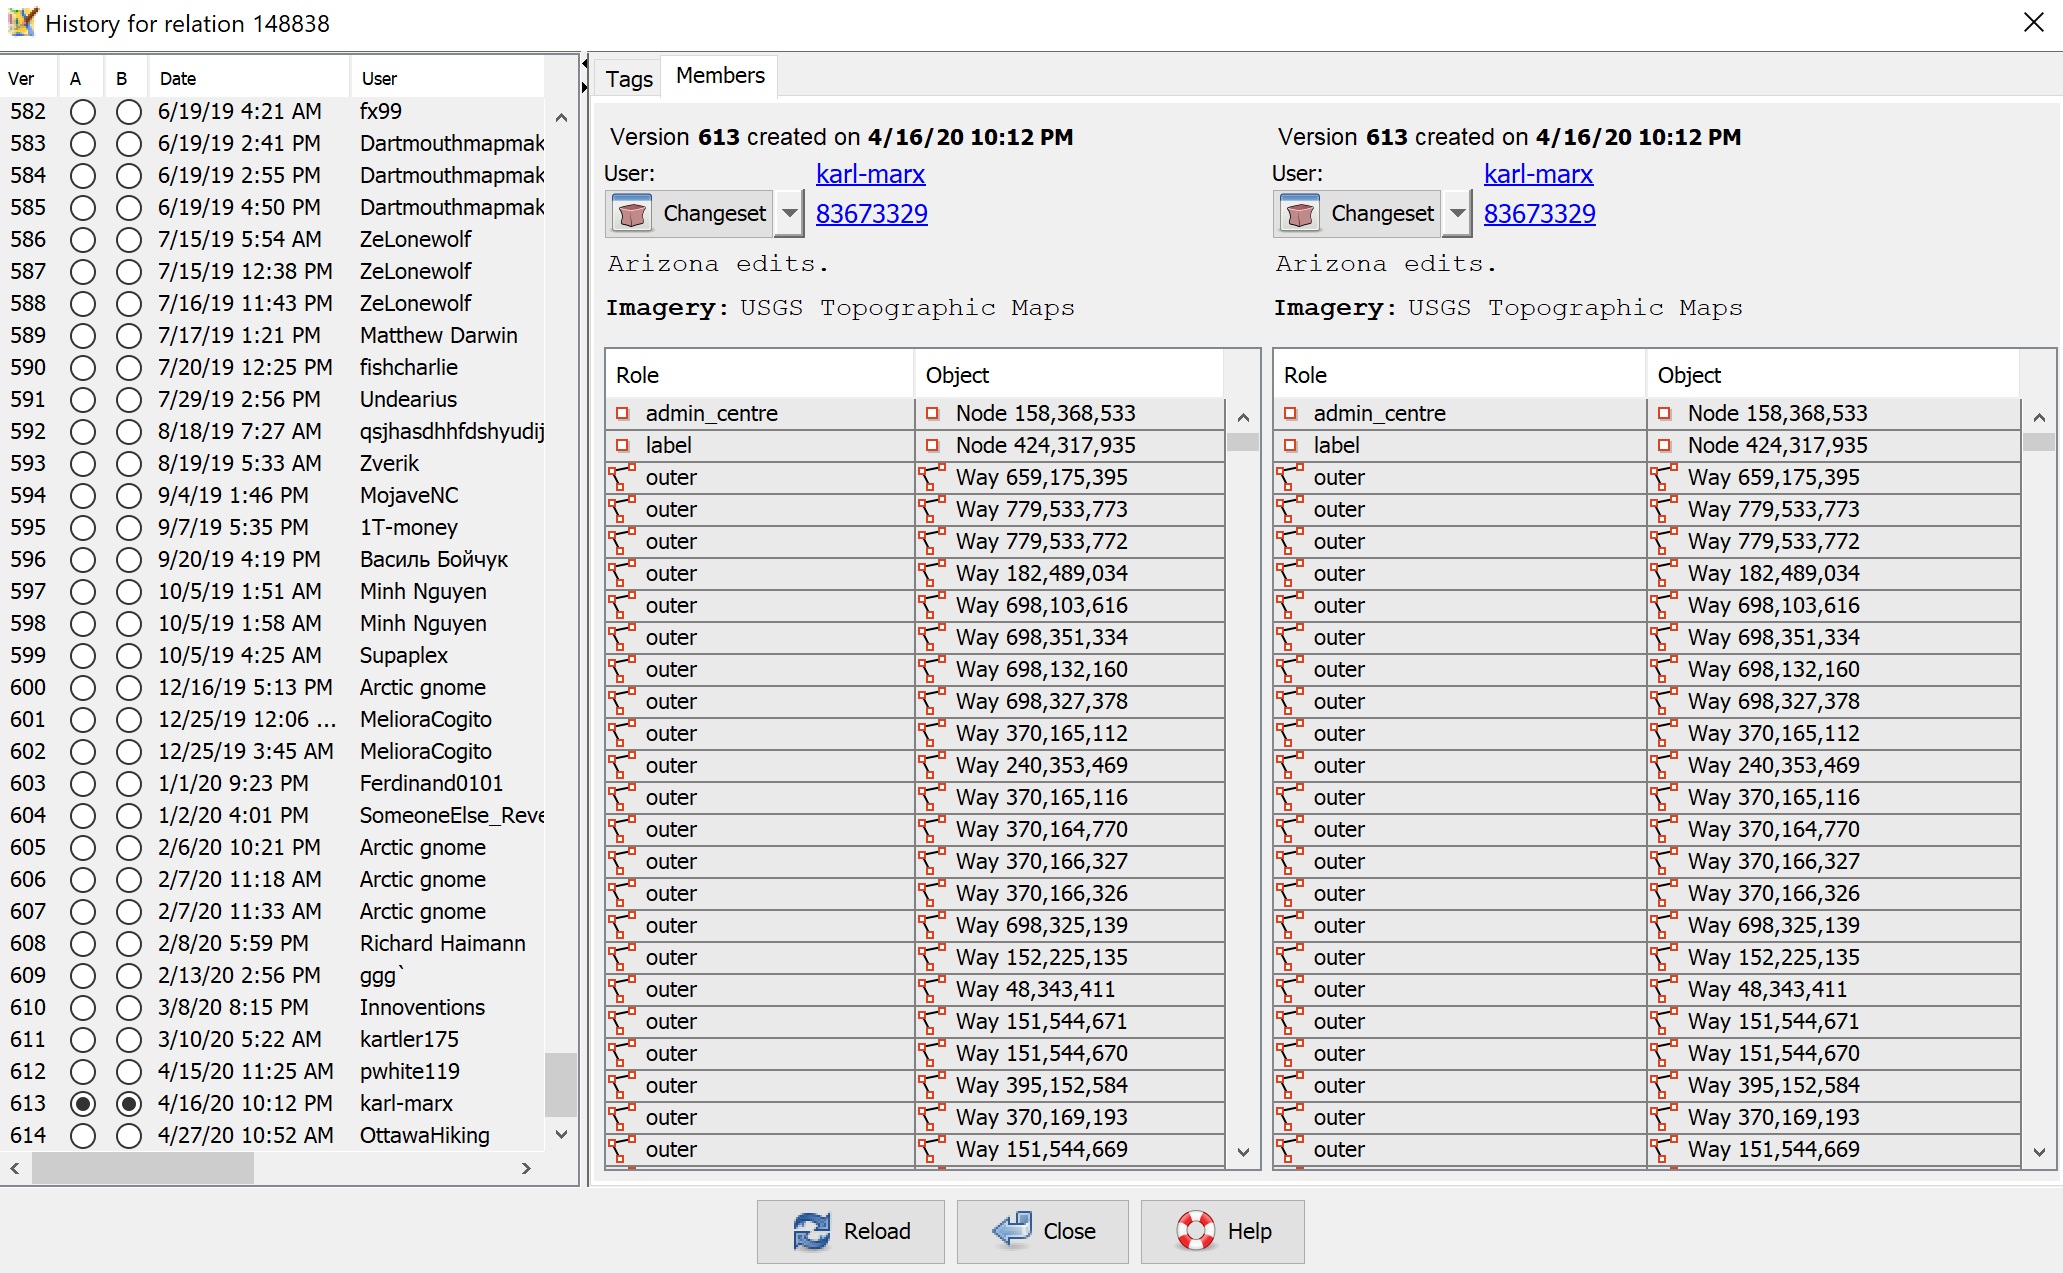Click way icon beside Way 698,325,139 in left table

932,925
